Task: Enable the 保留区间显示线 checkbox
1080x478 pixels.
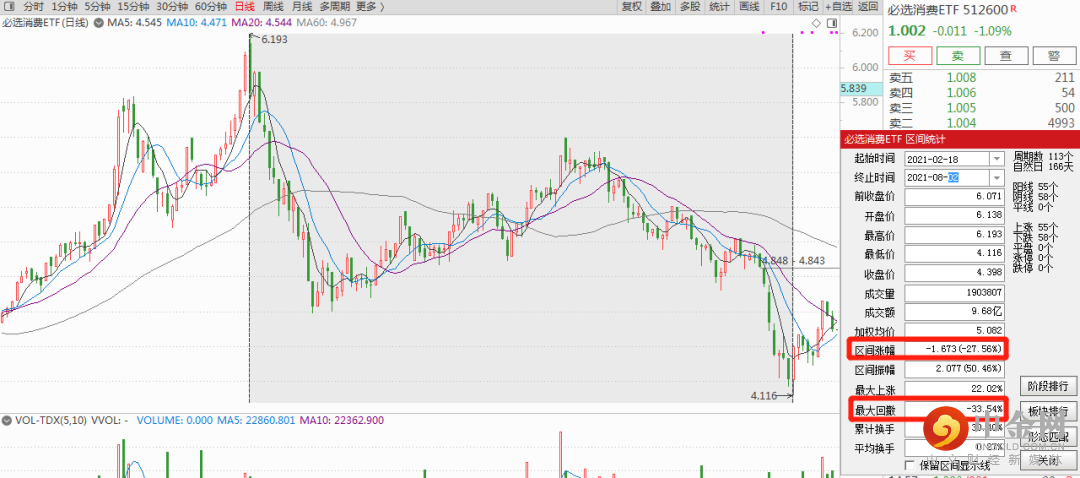Action: click(909, 465)
